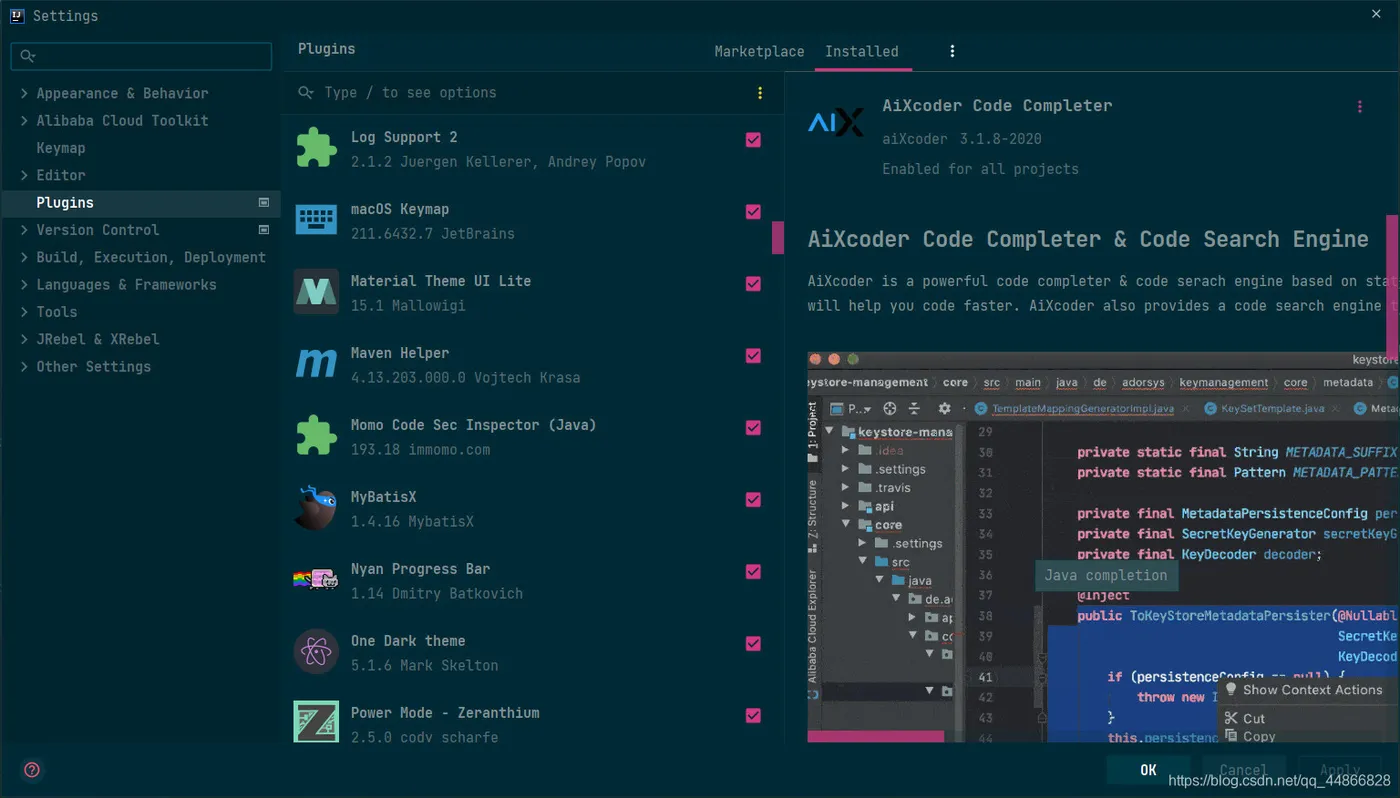Click the Cancel button

pos(1243,770)
